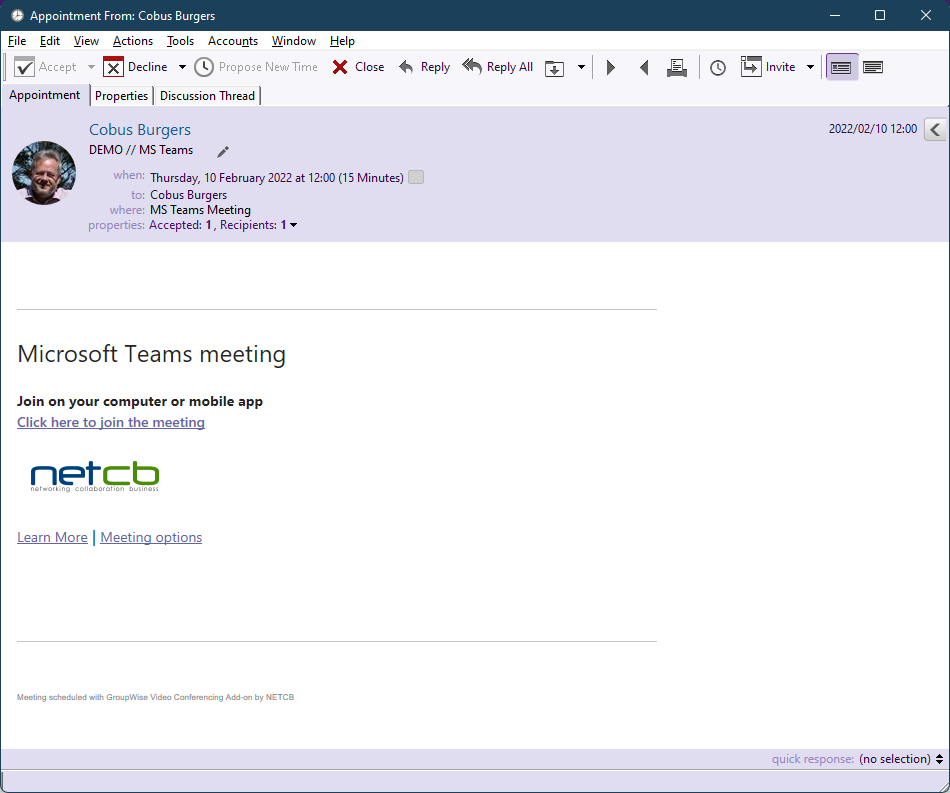Open the Meeting options link
Screen dimensions: 950x793
pos(151,537)
